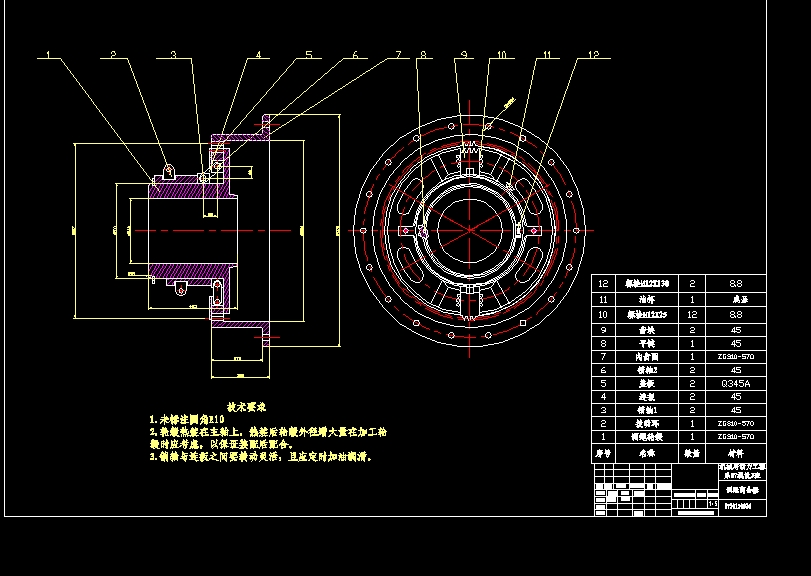
Task: Click table row 11 for 油杯
Action: tap(646, 299)
